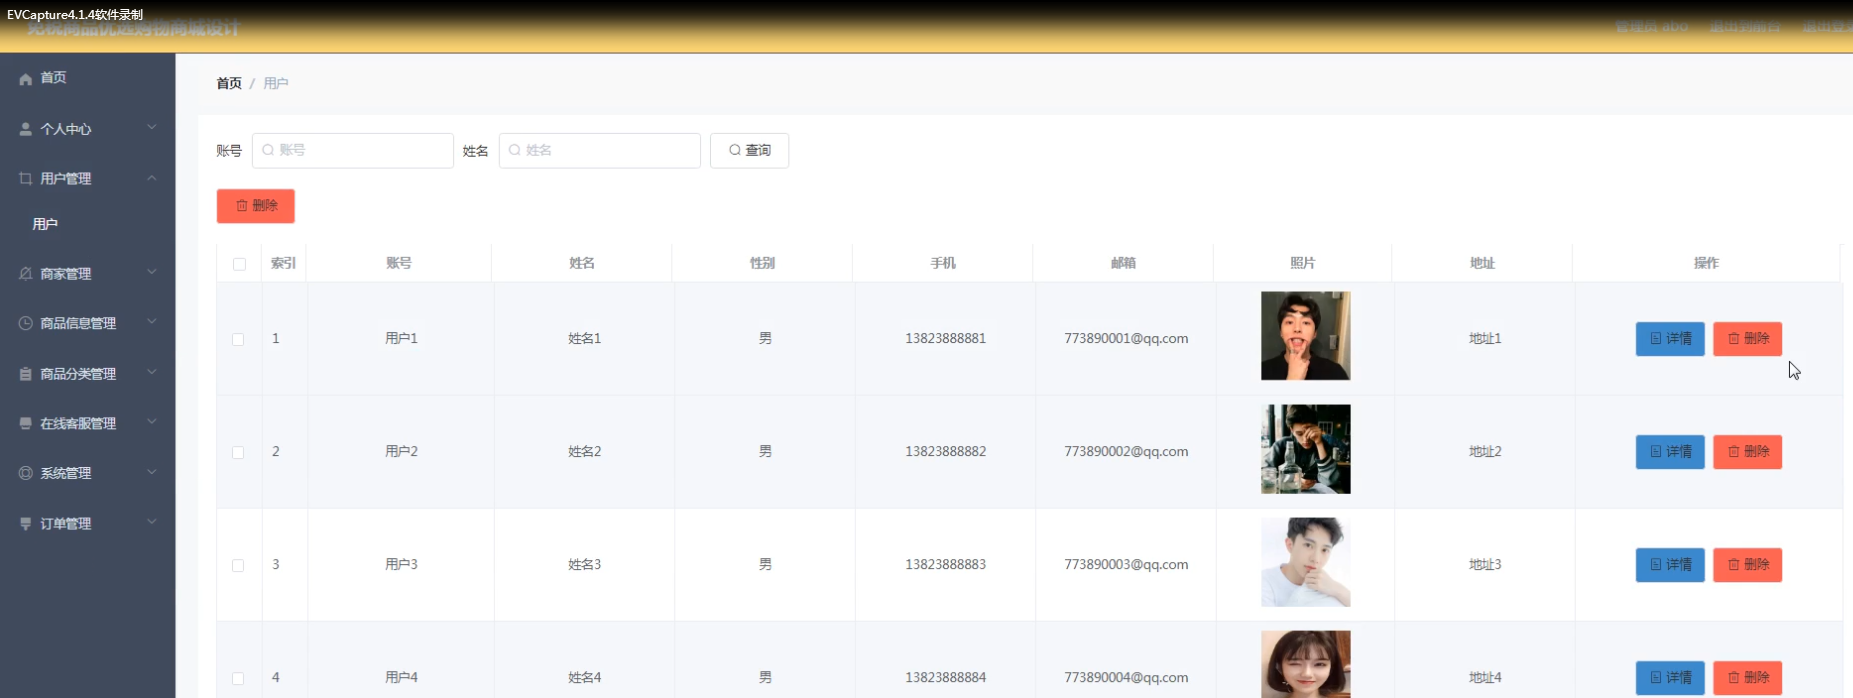The image size is (1853, 698).
Task: Click 退出到前台 in the top header
Action: tap(1745, 26)
